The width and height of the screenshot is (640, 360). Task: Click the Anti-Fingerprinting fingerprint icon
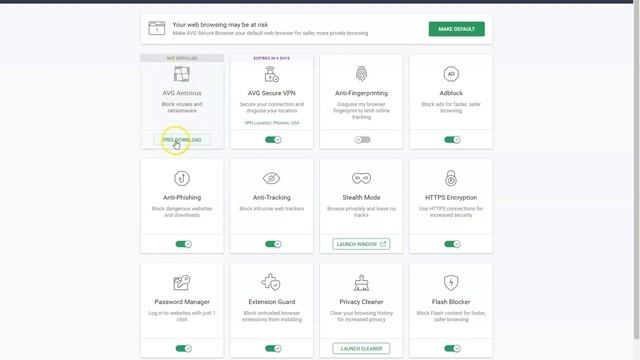361,74
